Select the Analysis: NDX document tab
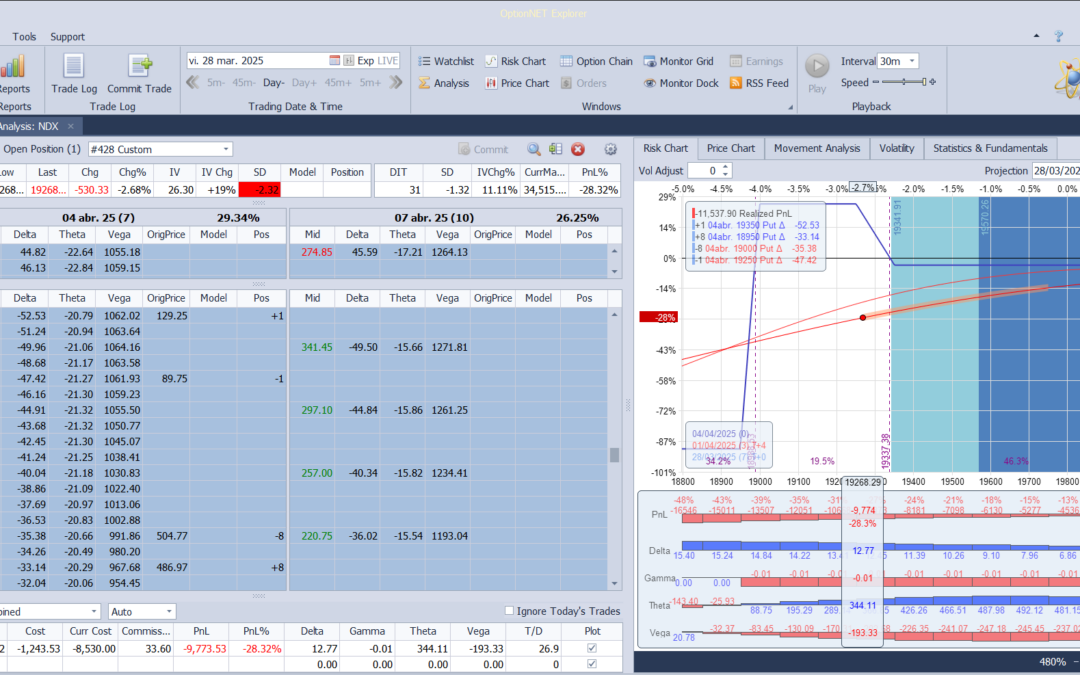This screenshot has width=1080, height=675. point(31,127)
